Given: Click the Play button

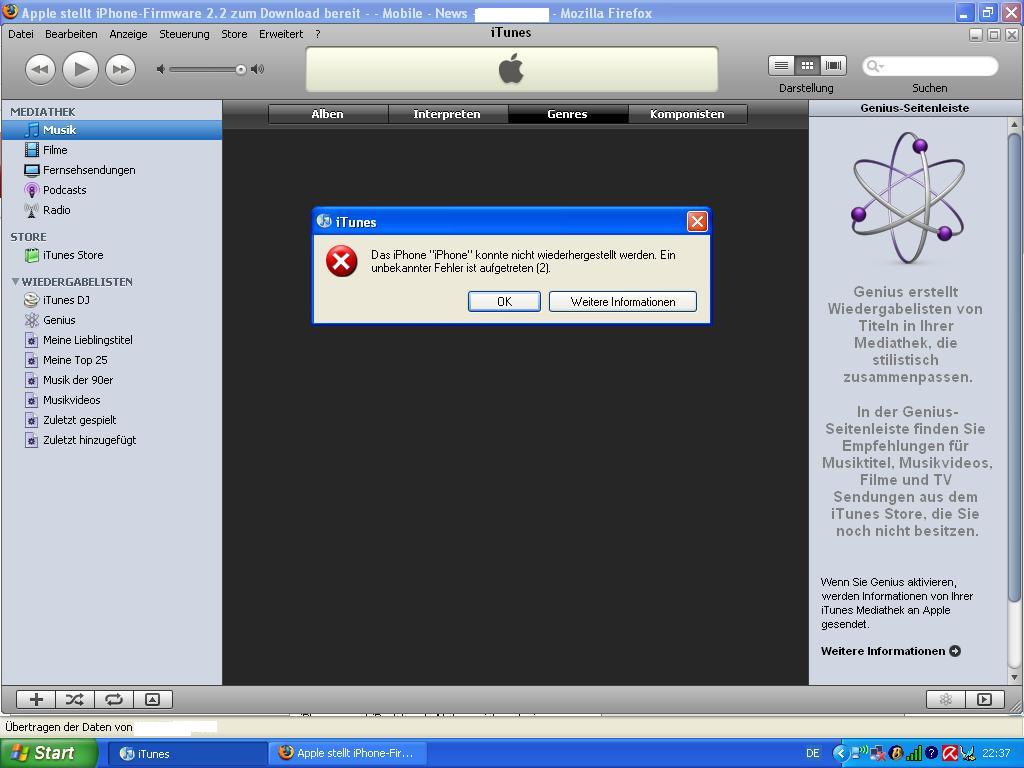Looking at the screenshot, I should tap(80, 69).
